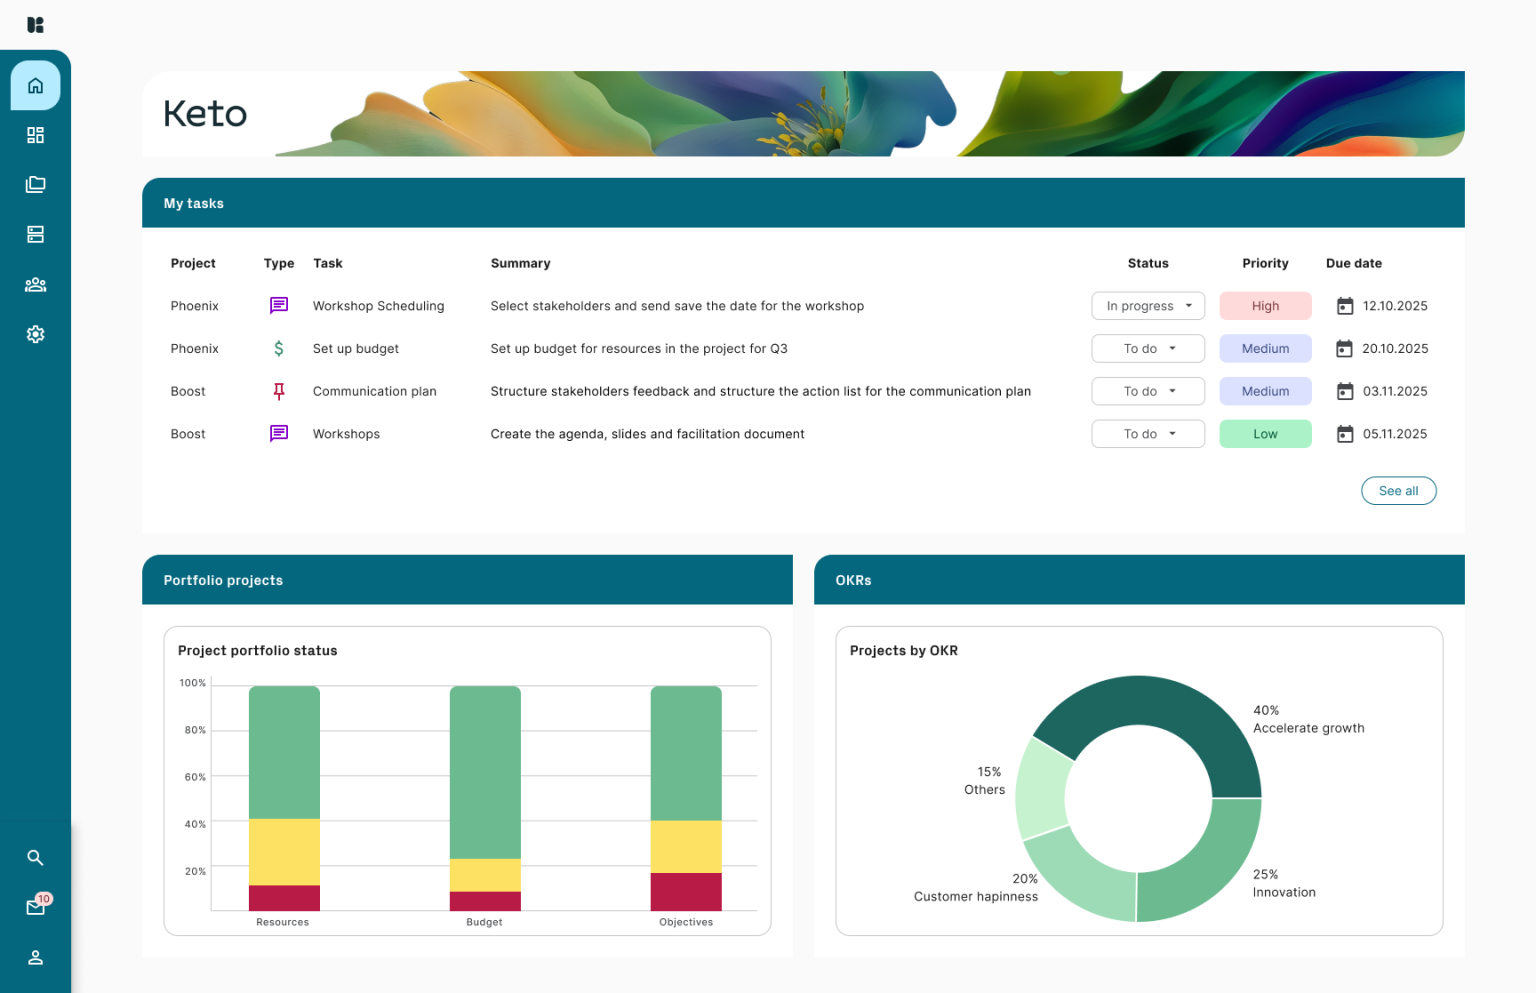The height and width of the screenshot is (993, 1536).
Task: Open the Home view in the sidebar
Action: [x=35, y=85]
